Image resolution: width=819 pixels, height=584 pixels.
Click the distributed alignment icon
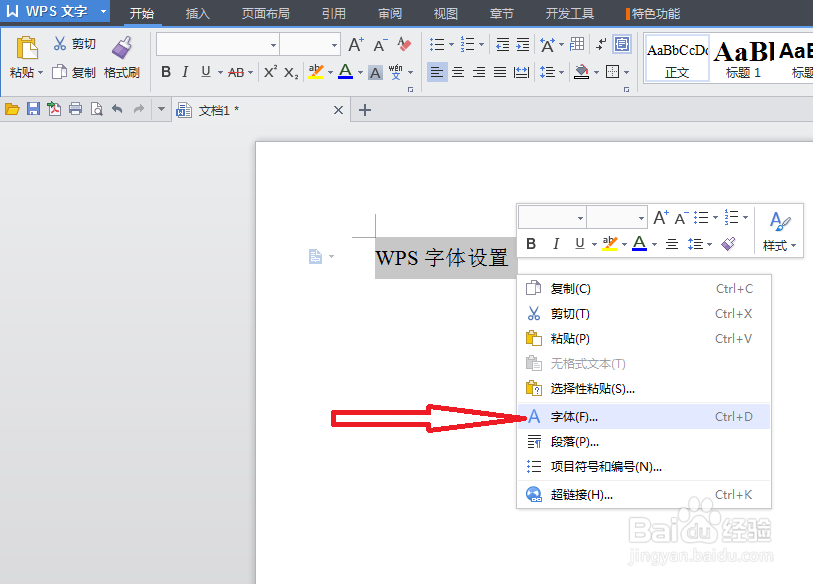(x=521, y=72)
